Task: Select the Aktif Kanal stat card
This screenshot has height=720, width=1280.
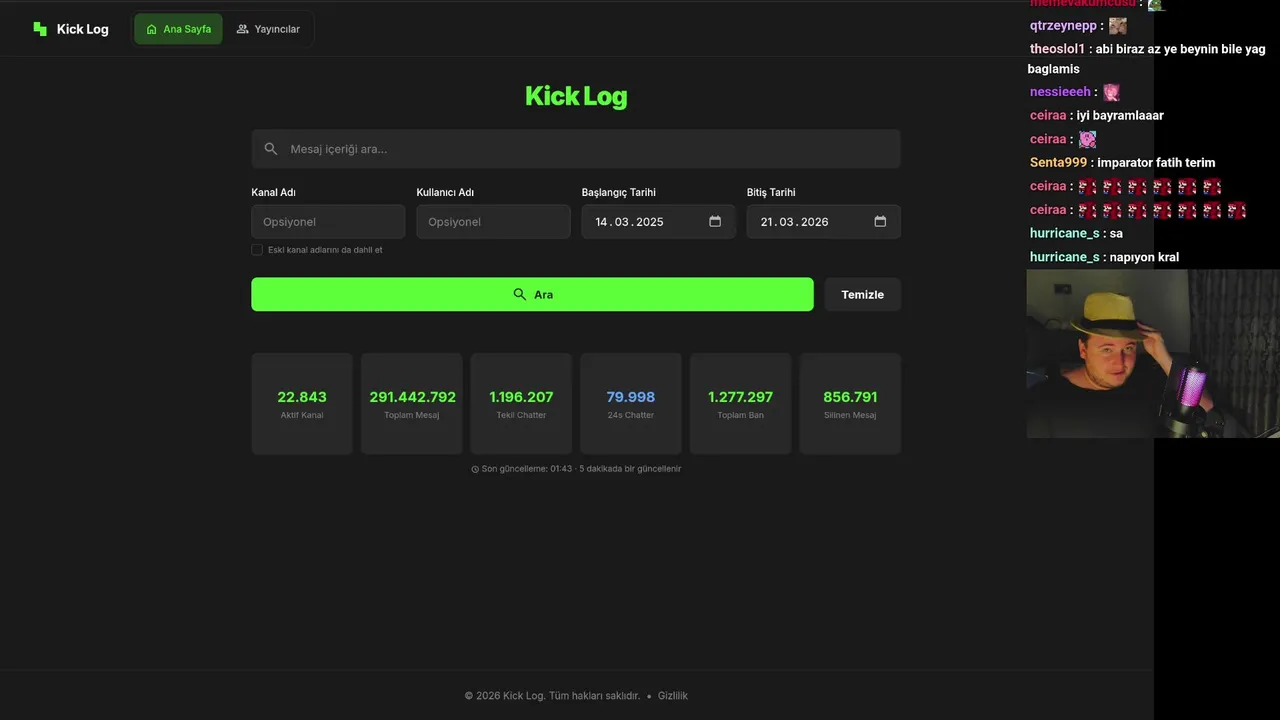Action: (302, 404)
